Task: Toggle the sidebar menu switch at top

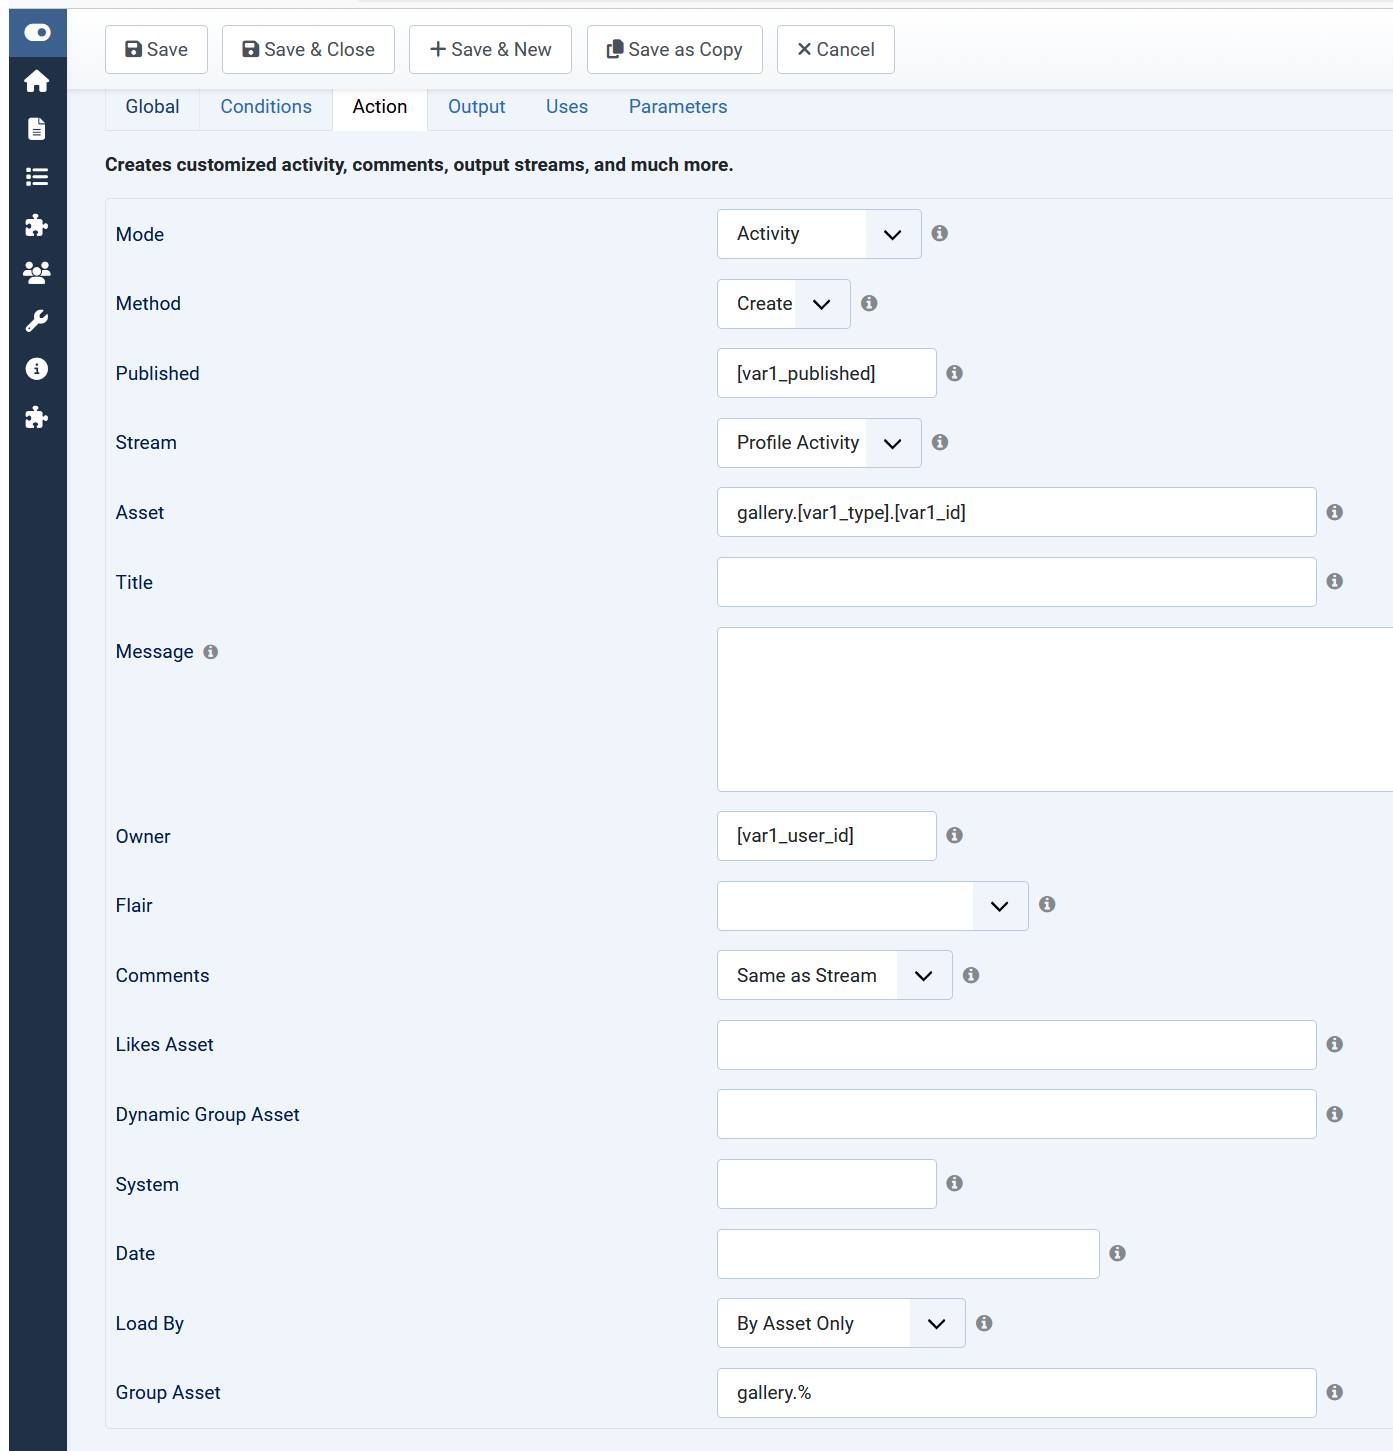Action: pos(37,33)
